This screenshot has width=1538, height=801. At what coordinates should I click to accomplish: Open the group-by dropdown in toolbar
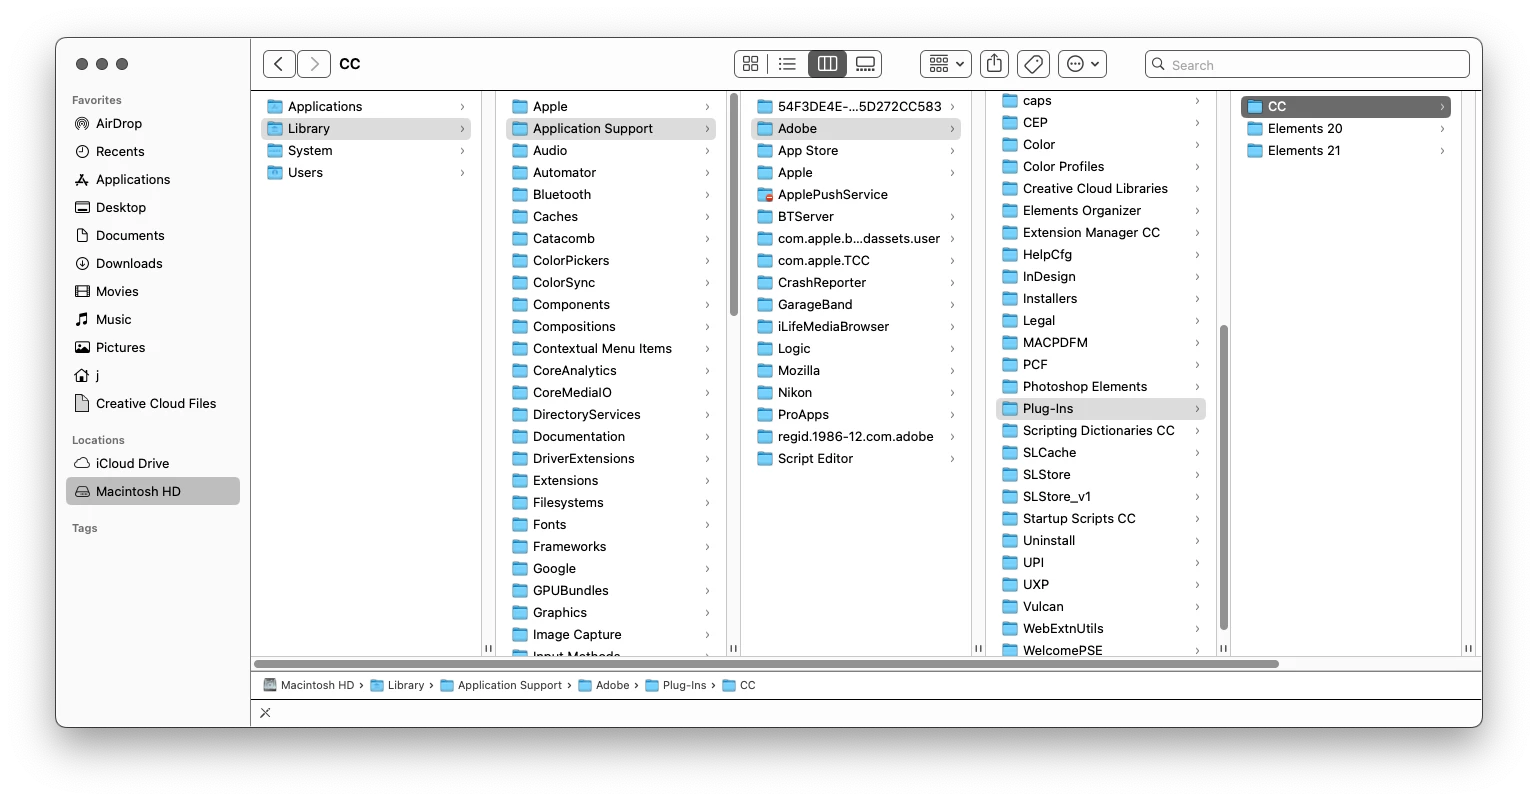[945, 64]
